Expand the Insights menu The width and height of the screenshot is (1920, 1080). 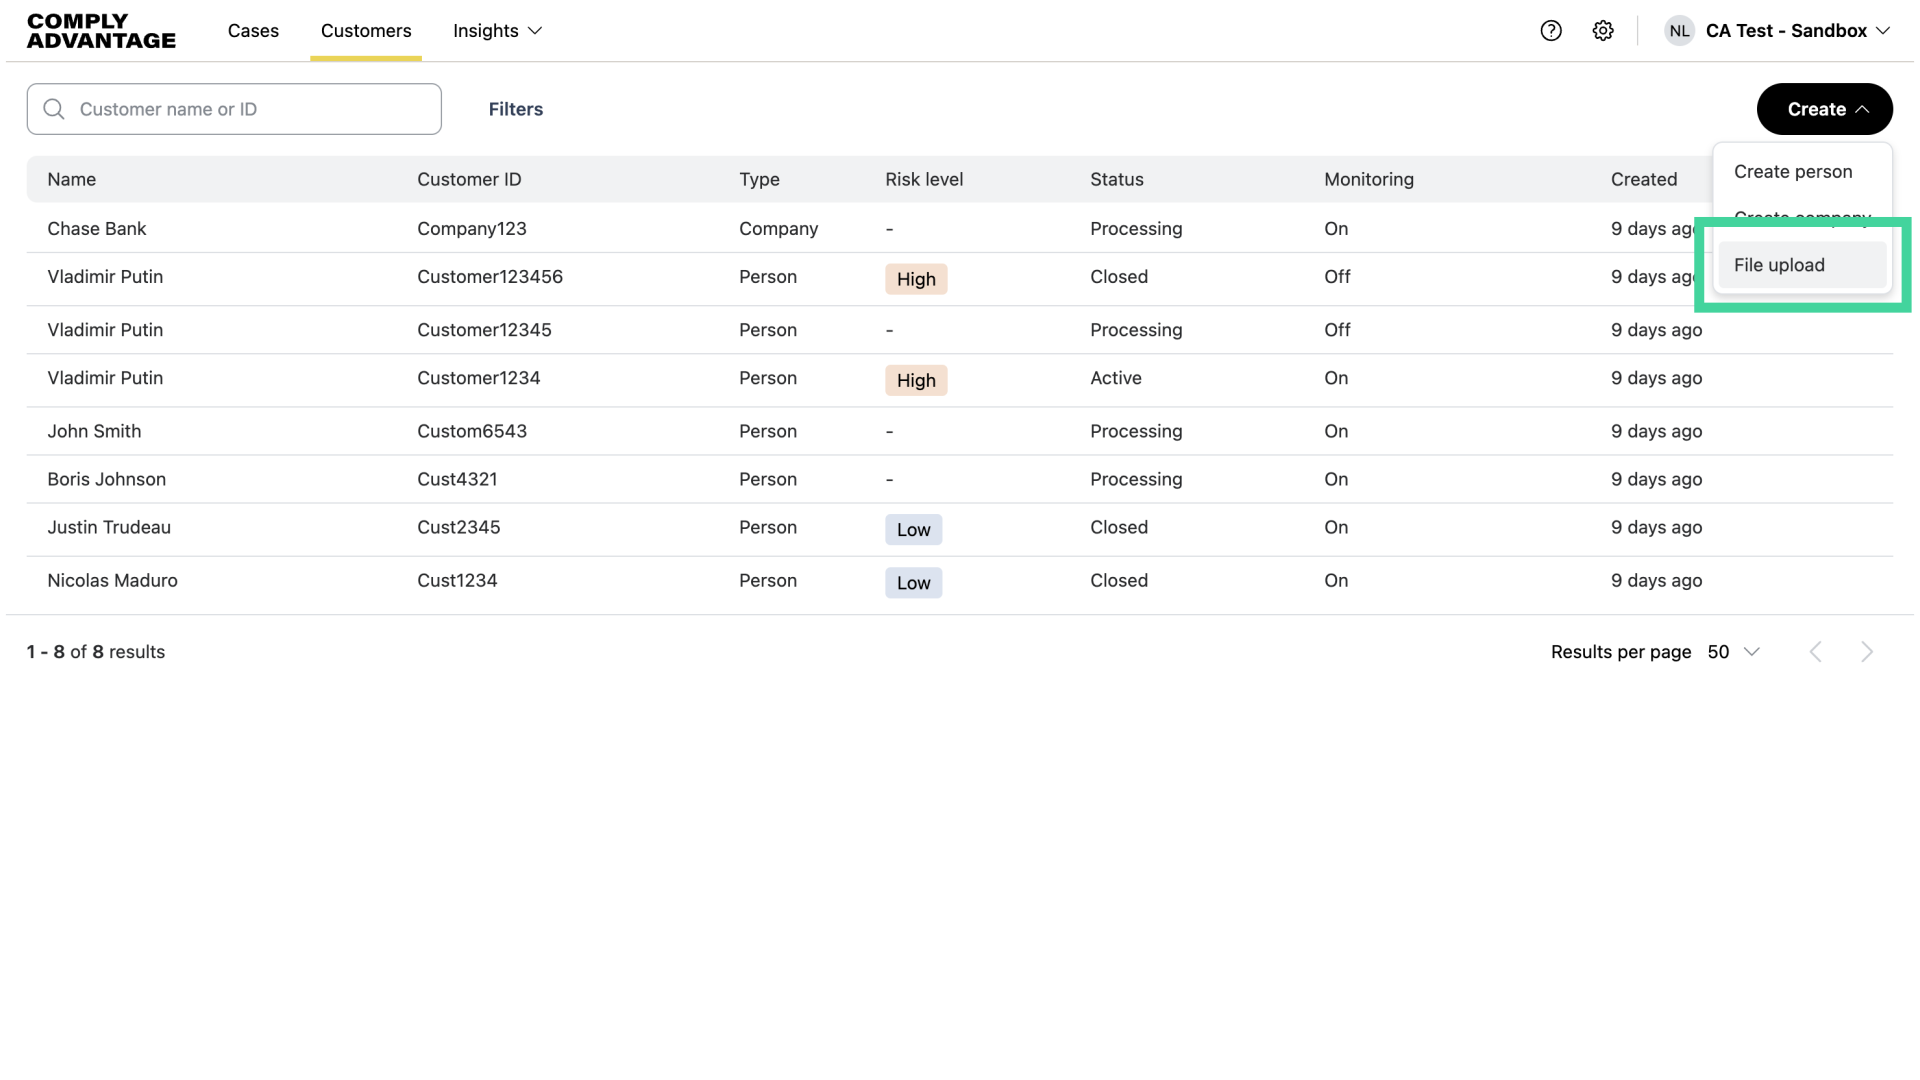click(497, 31)
